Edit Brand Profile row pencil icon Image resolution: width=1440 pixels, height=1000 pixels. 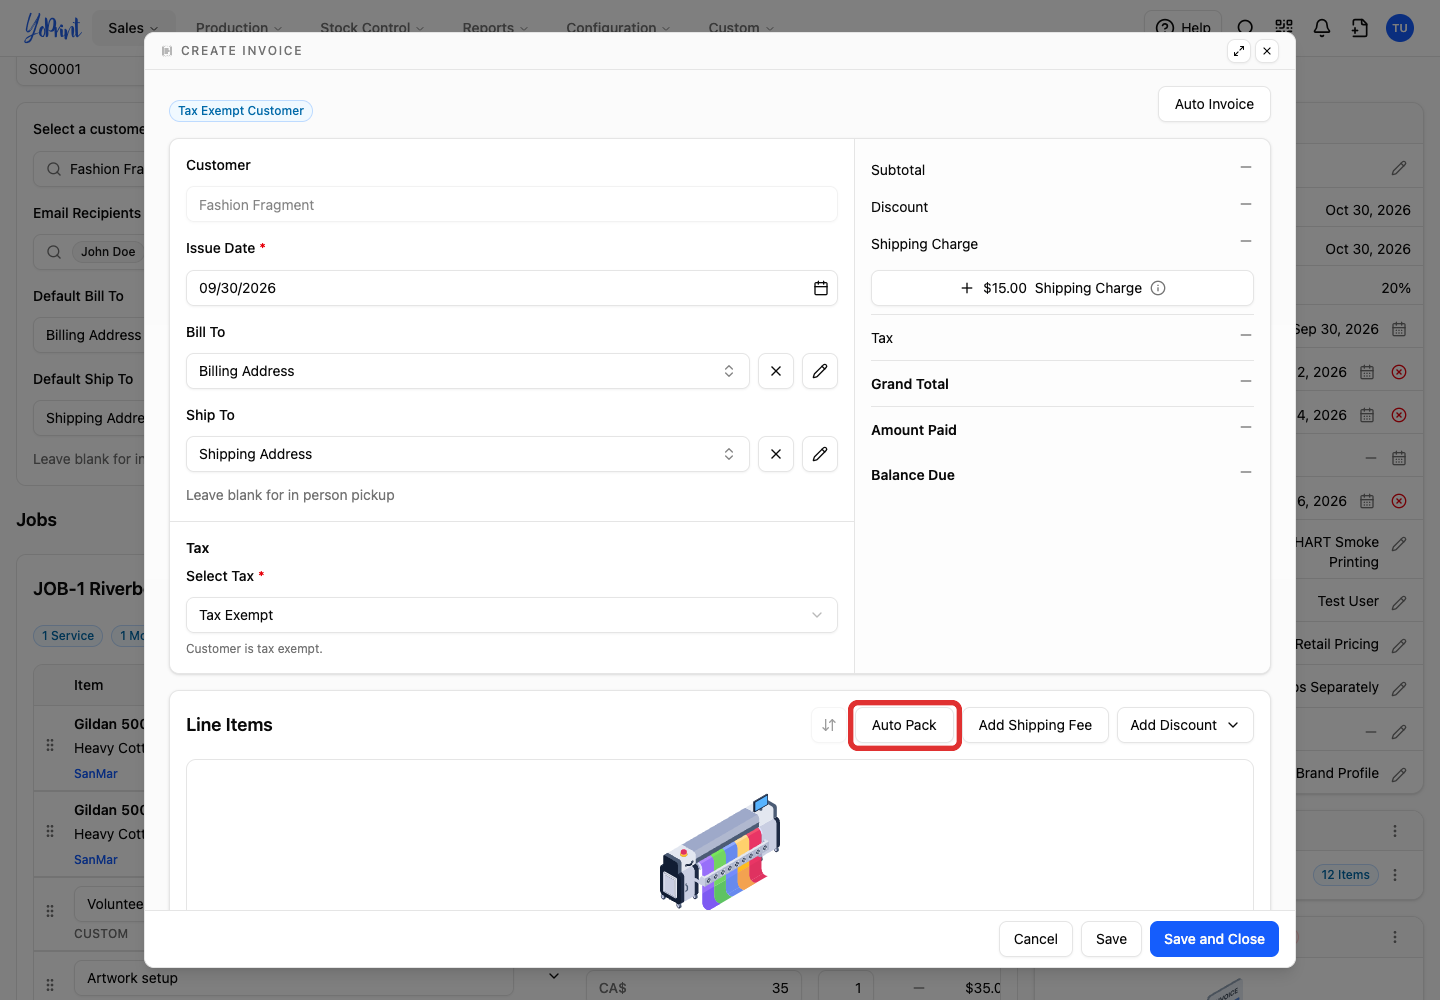coord(1399,774)
